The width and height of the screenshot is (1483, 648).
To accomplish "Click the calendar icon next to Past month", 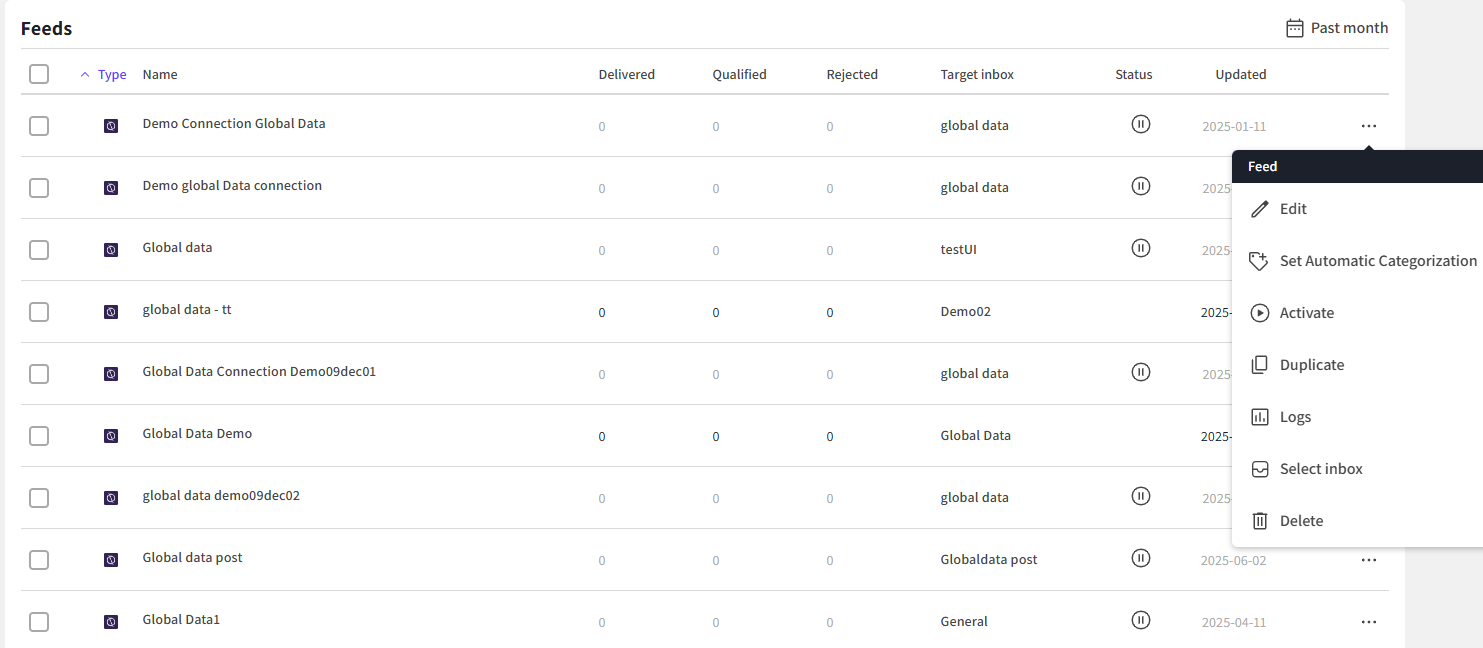I will tap(1295, 28).
